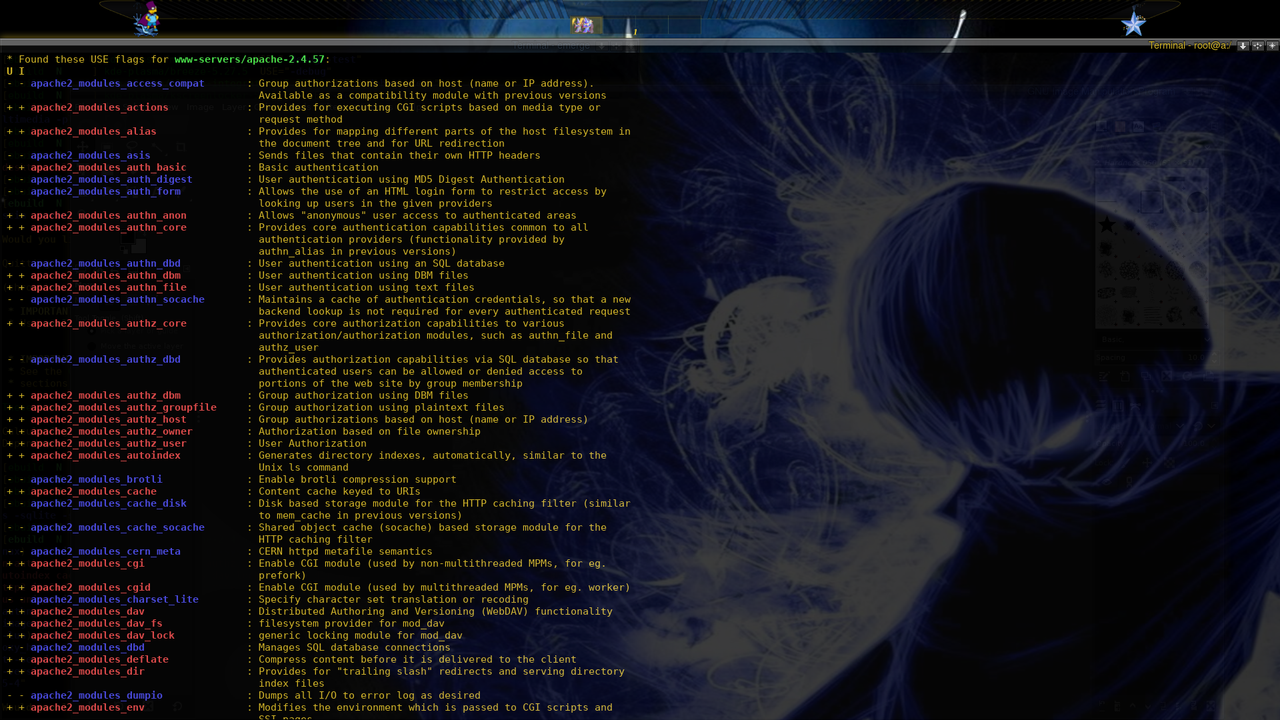Click apache2_modules_charset_lite flag name

pyautogui.click(x=114, y=600)
